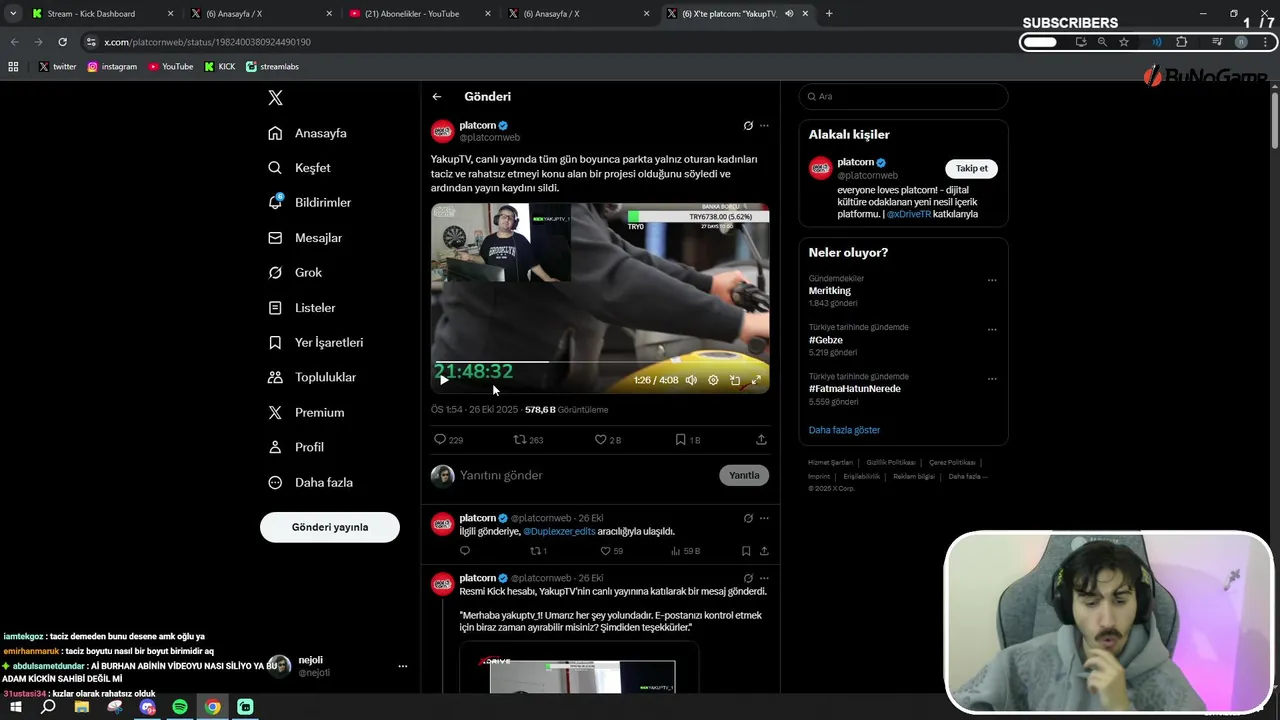Open the streamlabs bookmark
This screenshot has width=1280, height=720.
272,67
